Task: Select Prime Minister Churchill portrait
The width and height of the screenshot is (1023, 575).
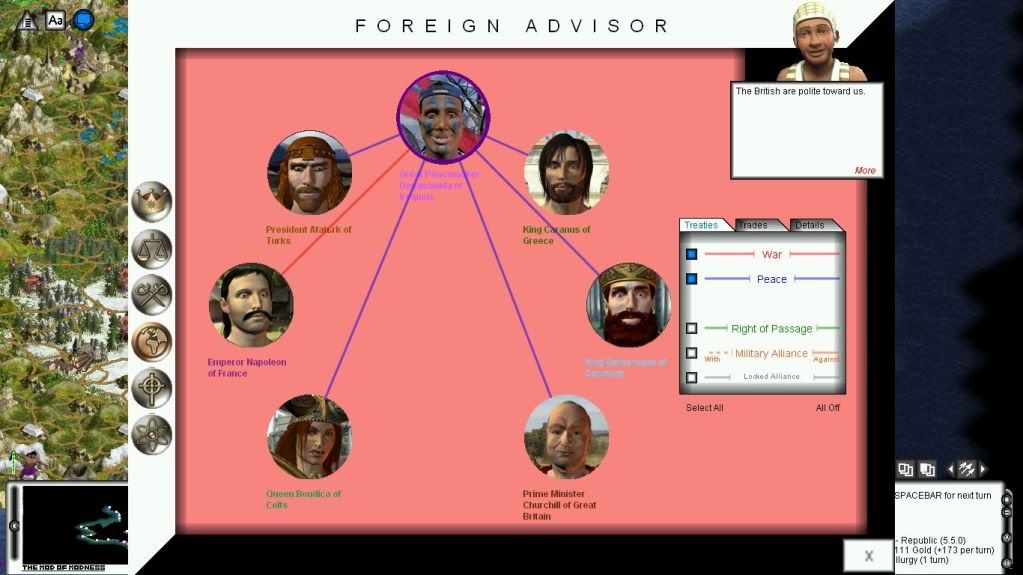Action: (x=566, y=437)
